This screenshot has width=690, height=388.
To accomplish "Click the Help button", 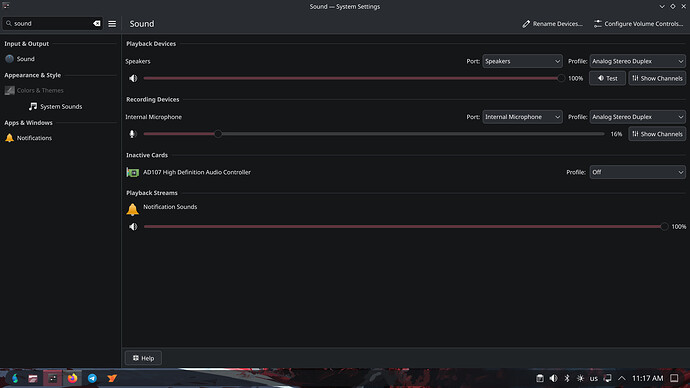I will point(143,358).
